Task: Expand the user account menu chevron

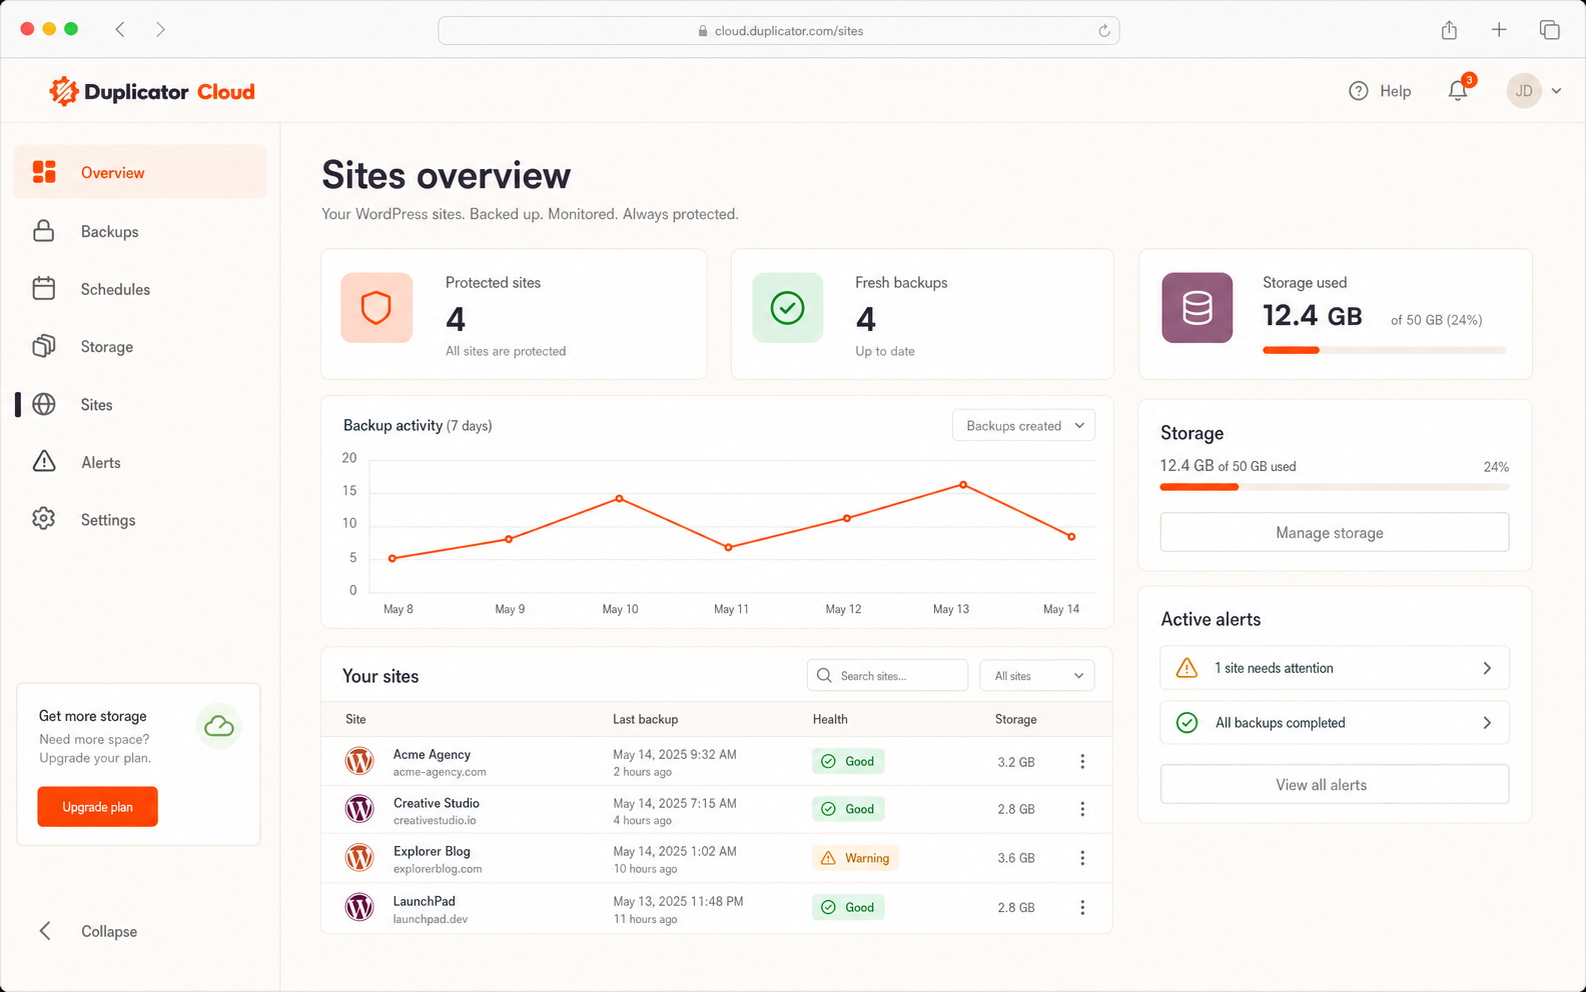Action: pos(1557,91)
